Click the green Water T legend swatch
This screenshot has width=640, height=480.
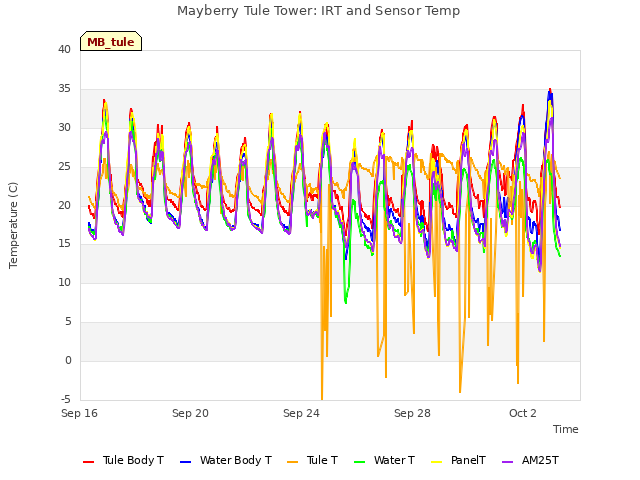[359, 462]
